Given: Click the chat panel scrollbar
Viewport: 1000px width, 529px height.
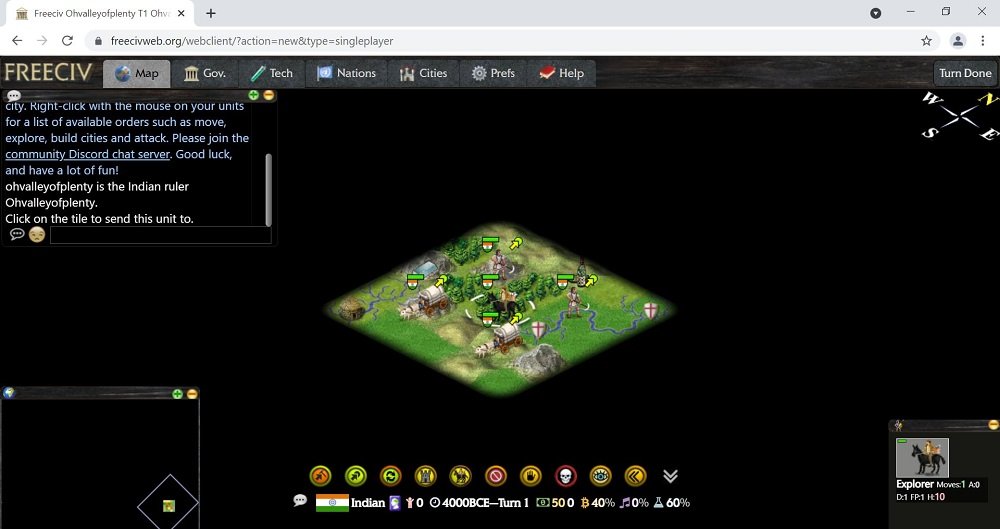Looking at the screenshot, I should pyautogui.click(x=268, y=190).
